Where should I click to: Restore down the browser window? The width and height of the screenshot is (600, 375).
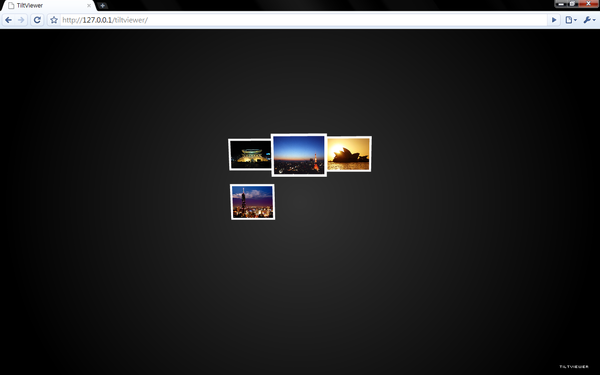pos(572,4)
